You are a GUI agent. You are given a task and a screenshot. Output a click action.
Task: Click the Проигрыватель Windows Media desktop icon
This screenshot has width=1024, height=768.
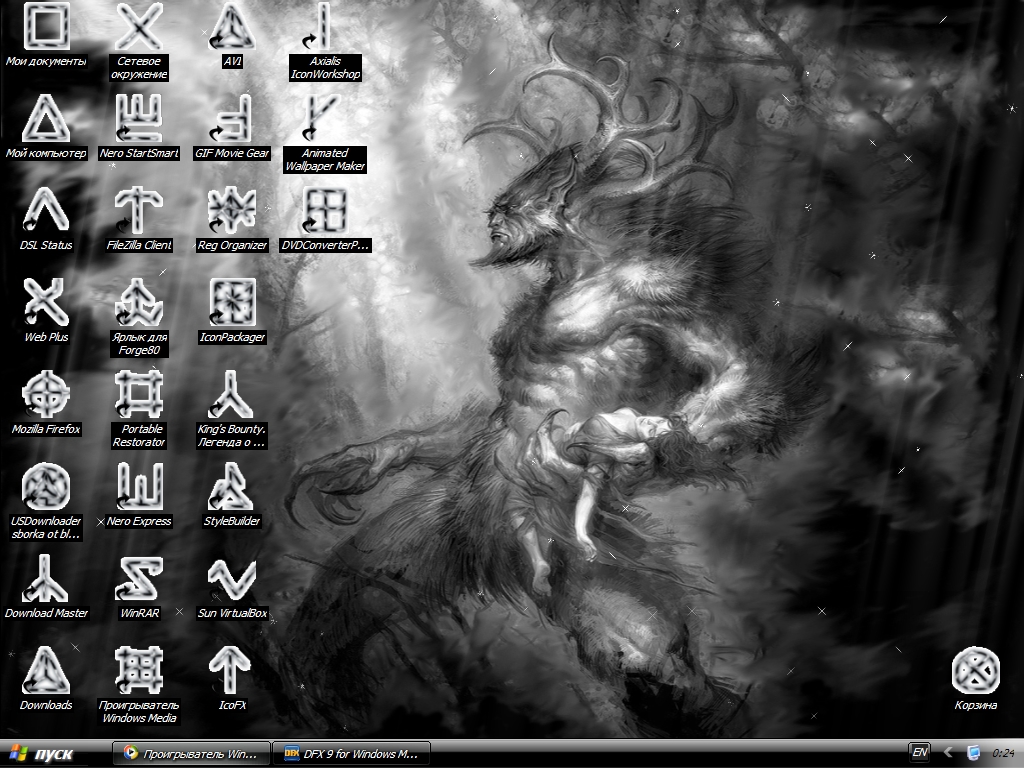139,671
